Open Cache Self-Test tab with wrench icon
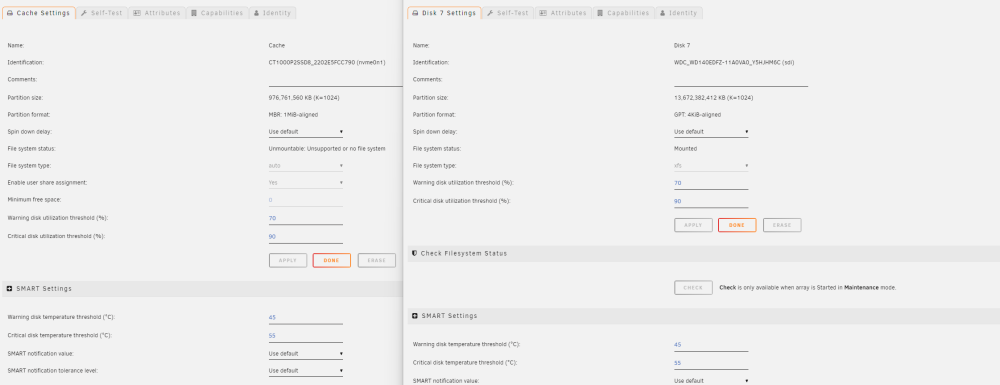The image size is (1000, 385). tap(101, 13)
